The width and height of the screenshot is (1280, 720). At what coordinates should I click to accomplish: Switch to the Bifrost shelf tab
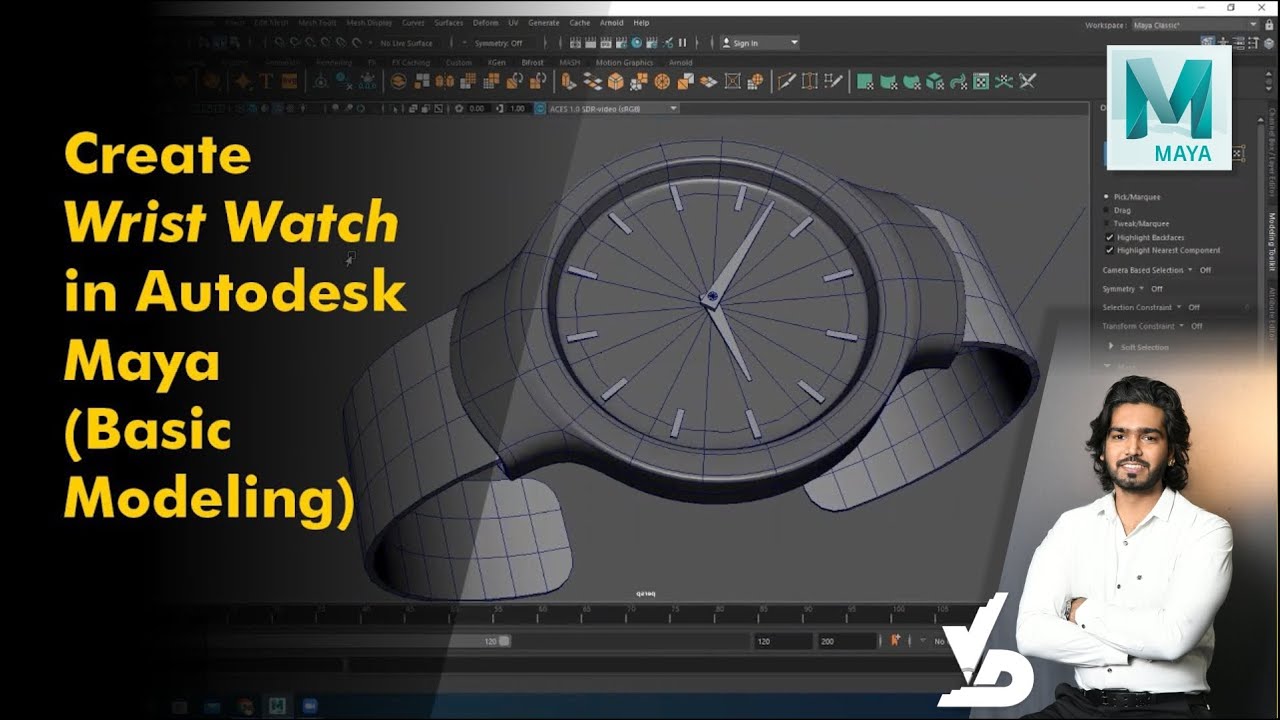pyautogui.click(x=532, y=62)
